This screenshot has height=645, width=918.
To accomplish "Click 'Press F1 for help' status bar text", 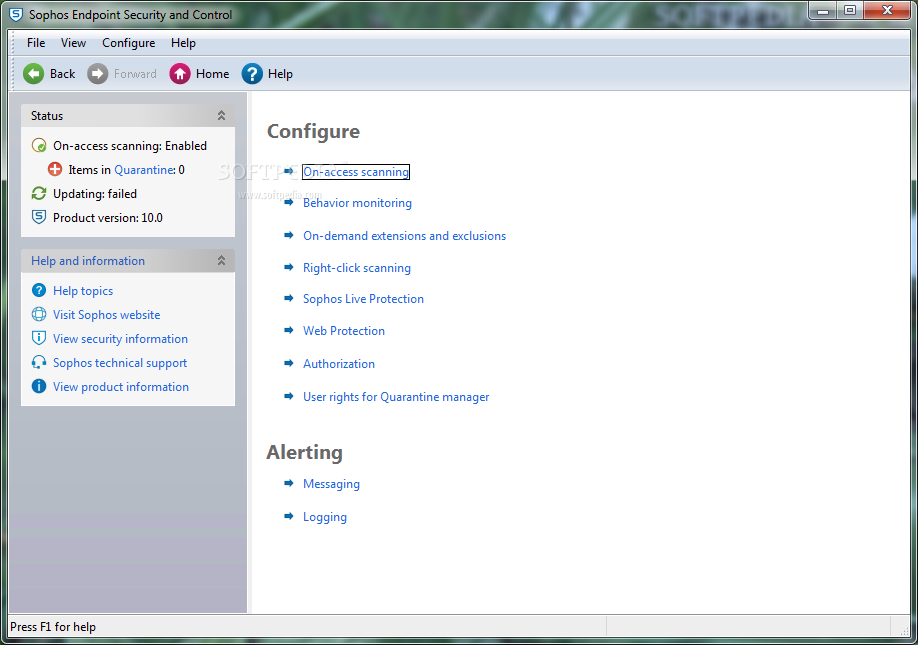I will (53, 626).
